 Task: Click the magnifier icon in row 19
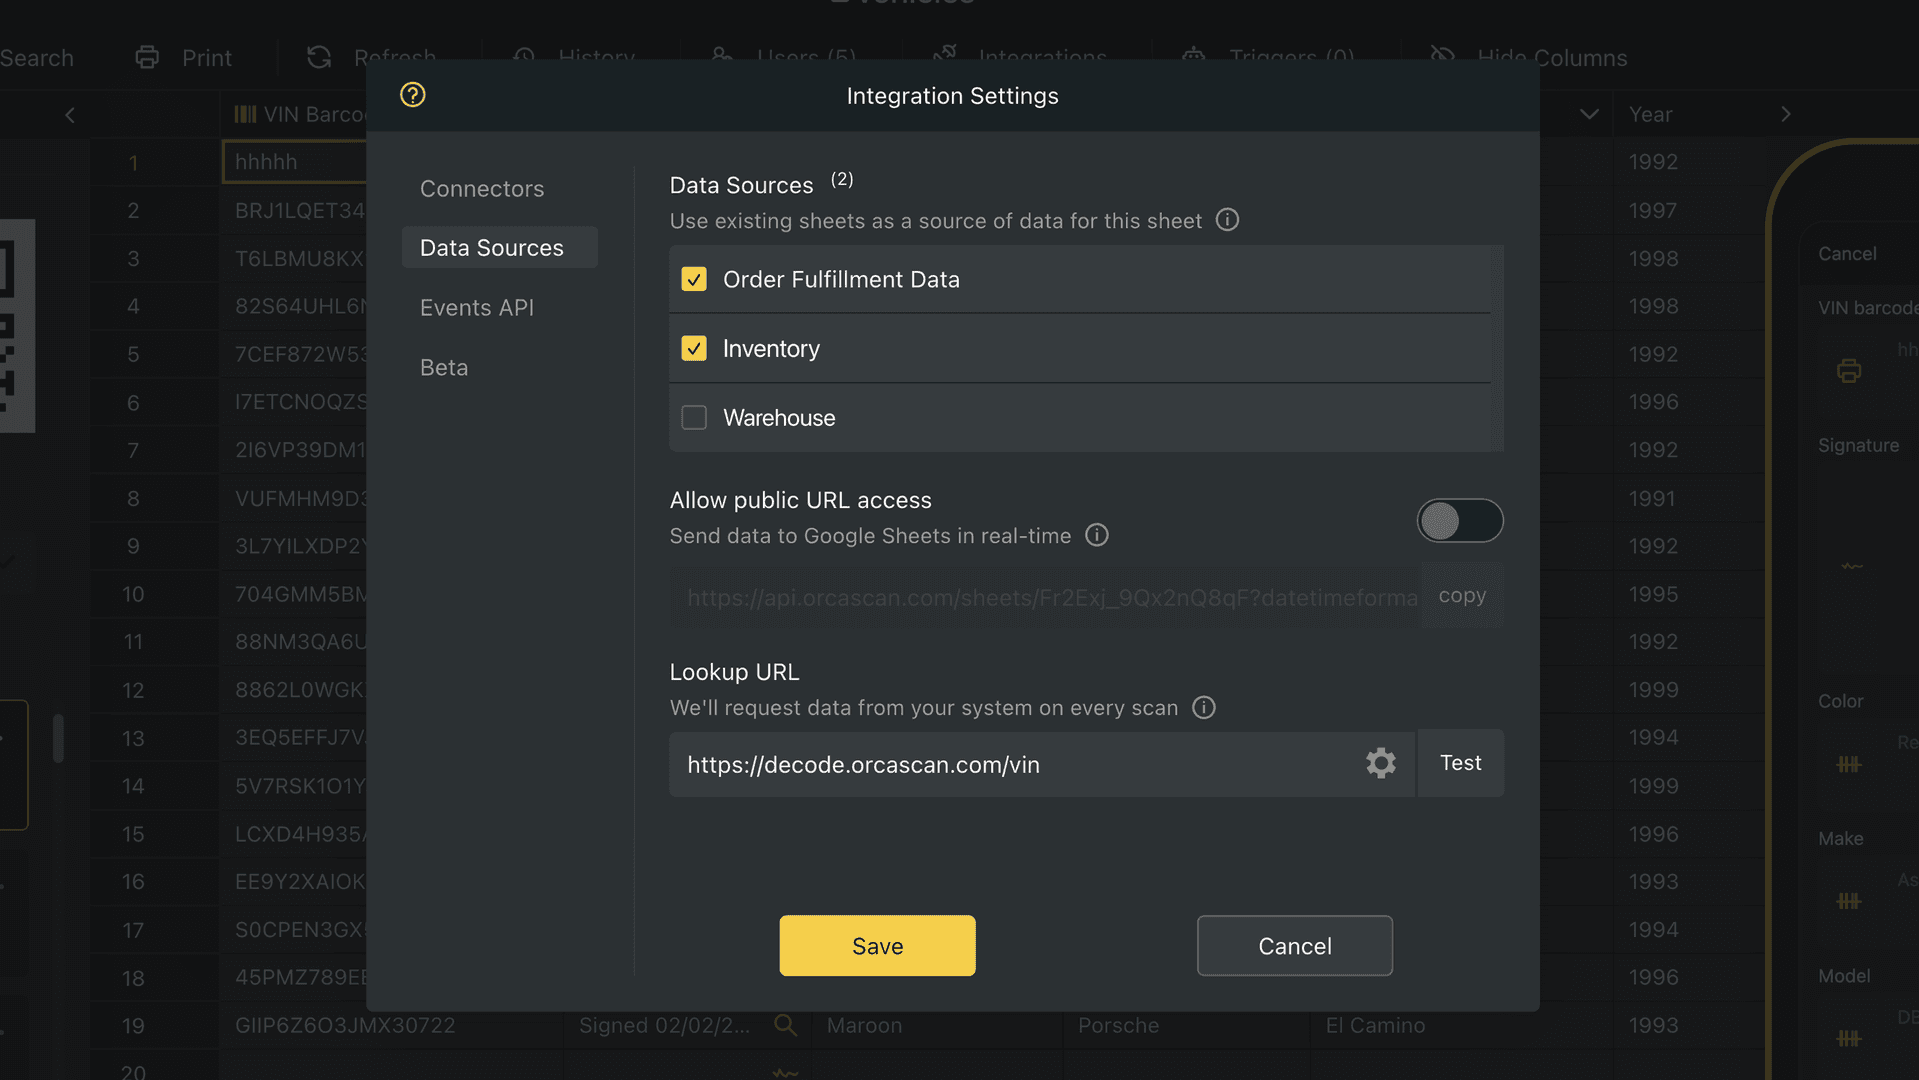tap(786, 1025)
